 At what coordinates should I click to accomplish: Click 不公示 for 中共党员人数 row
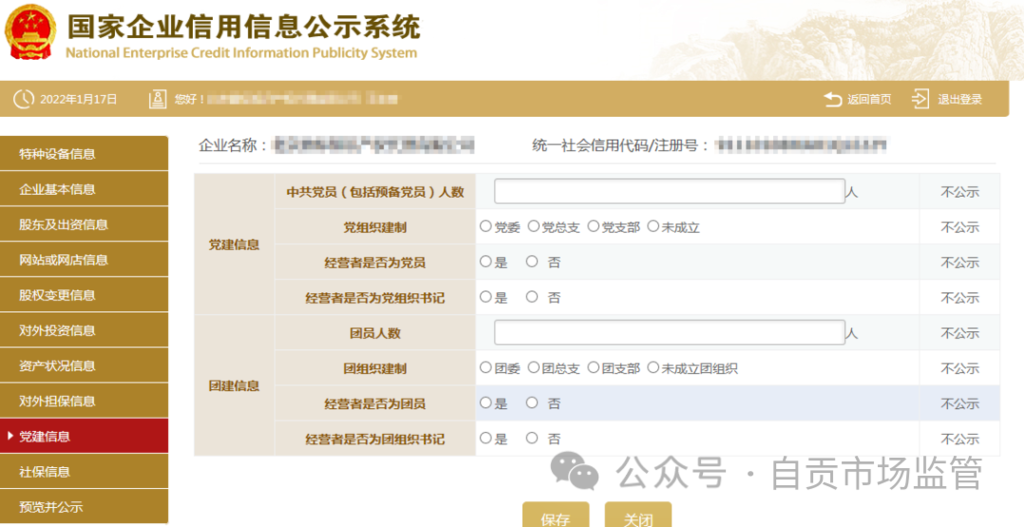959,192
